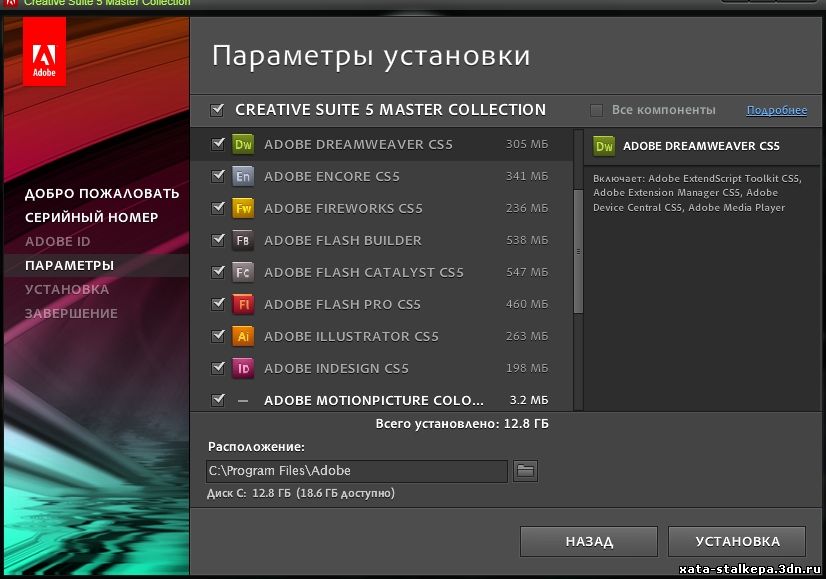The height and width of the screenshot is (579, 826).
Task: Click the 305 МБ size value
Action: [527, 144]
